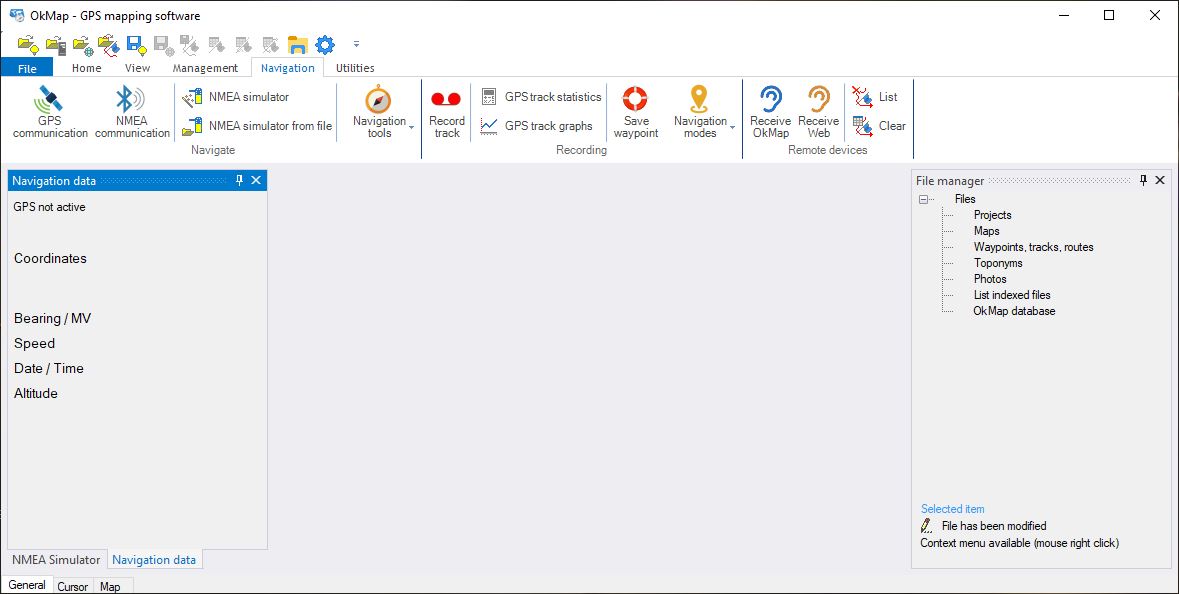Click grey save with globe icon

164,45
